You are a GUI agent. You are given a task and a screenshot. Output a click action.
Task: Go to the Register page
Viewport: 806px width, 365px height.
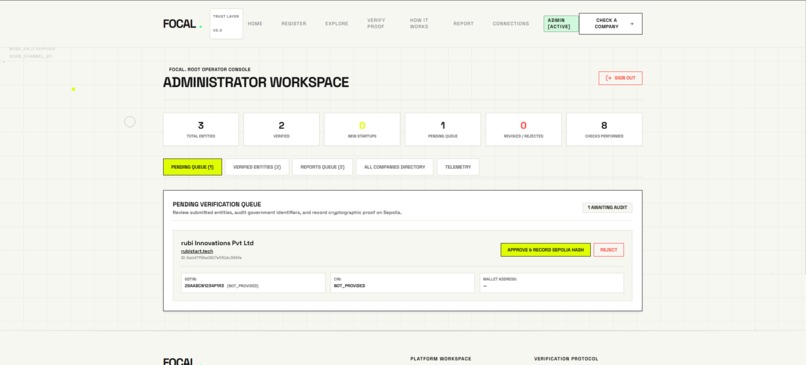point(294,24)
